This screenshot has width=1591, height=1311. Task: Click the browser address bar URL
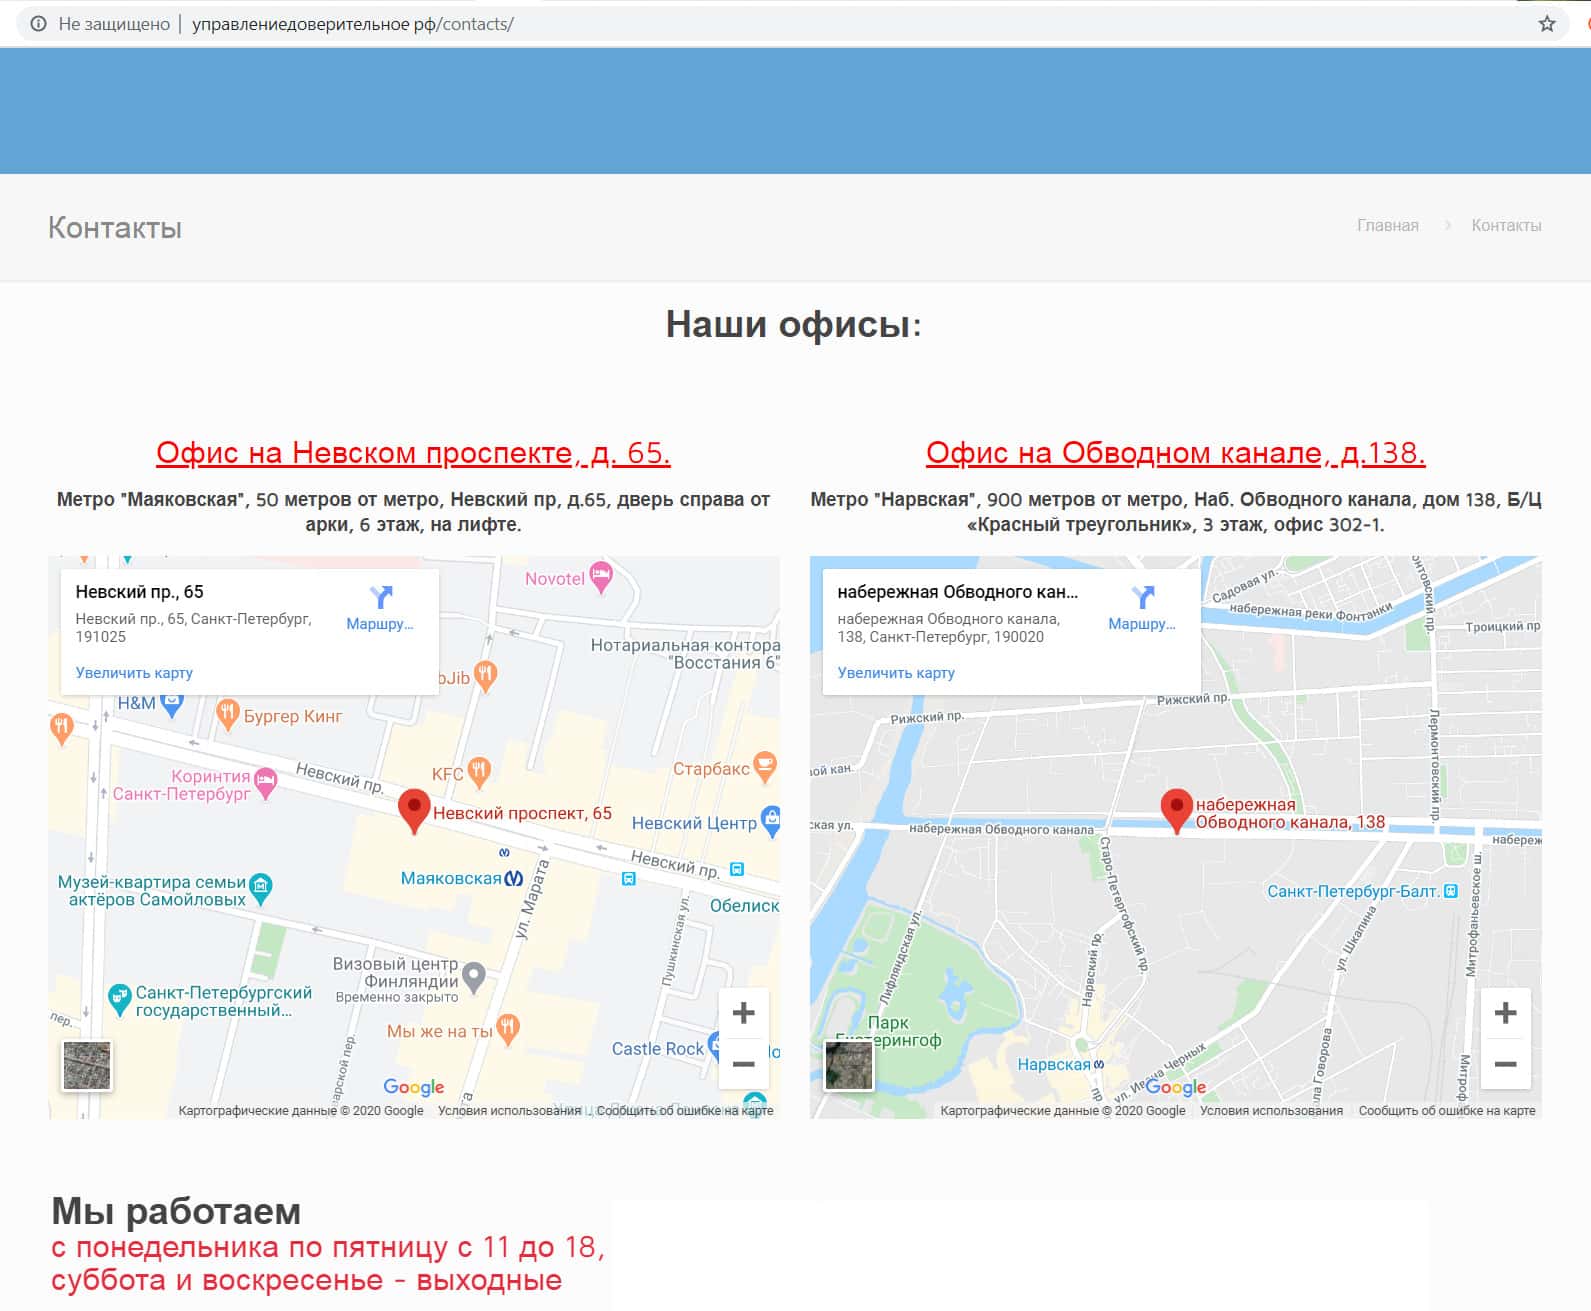pyautogui.click(x=352, y=24)
